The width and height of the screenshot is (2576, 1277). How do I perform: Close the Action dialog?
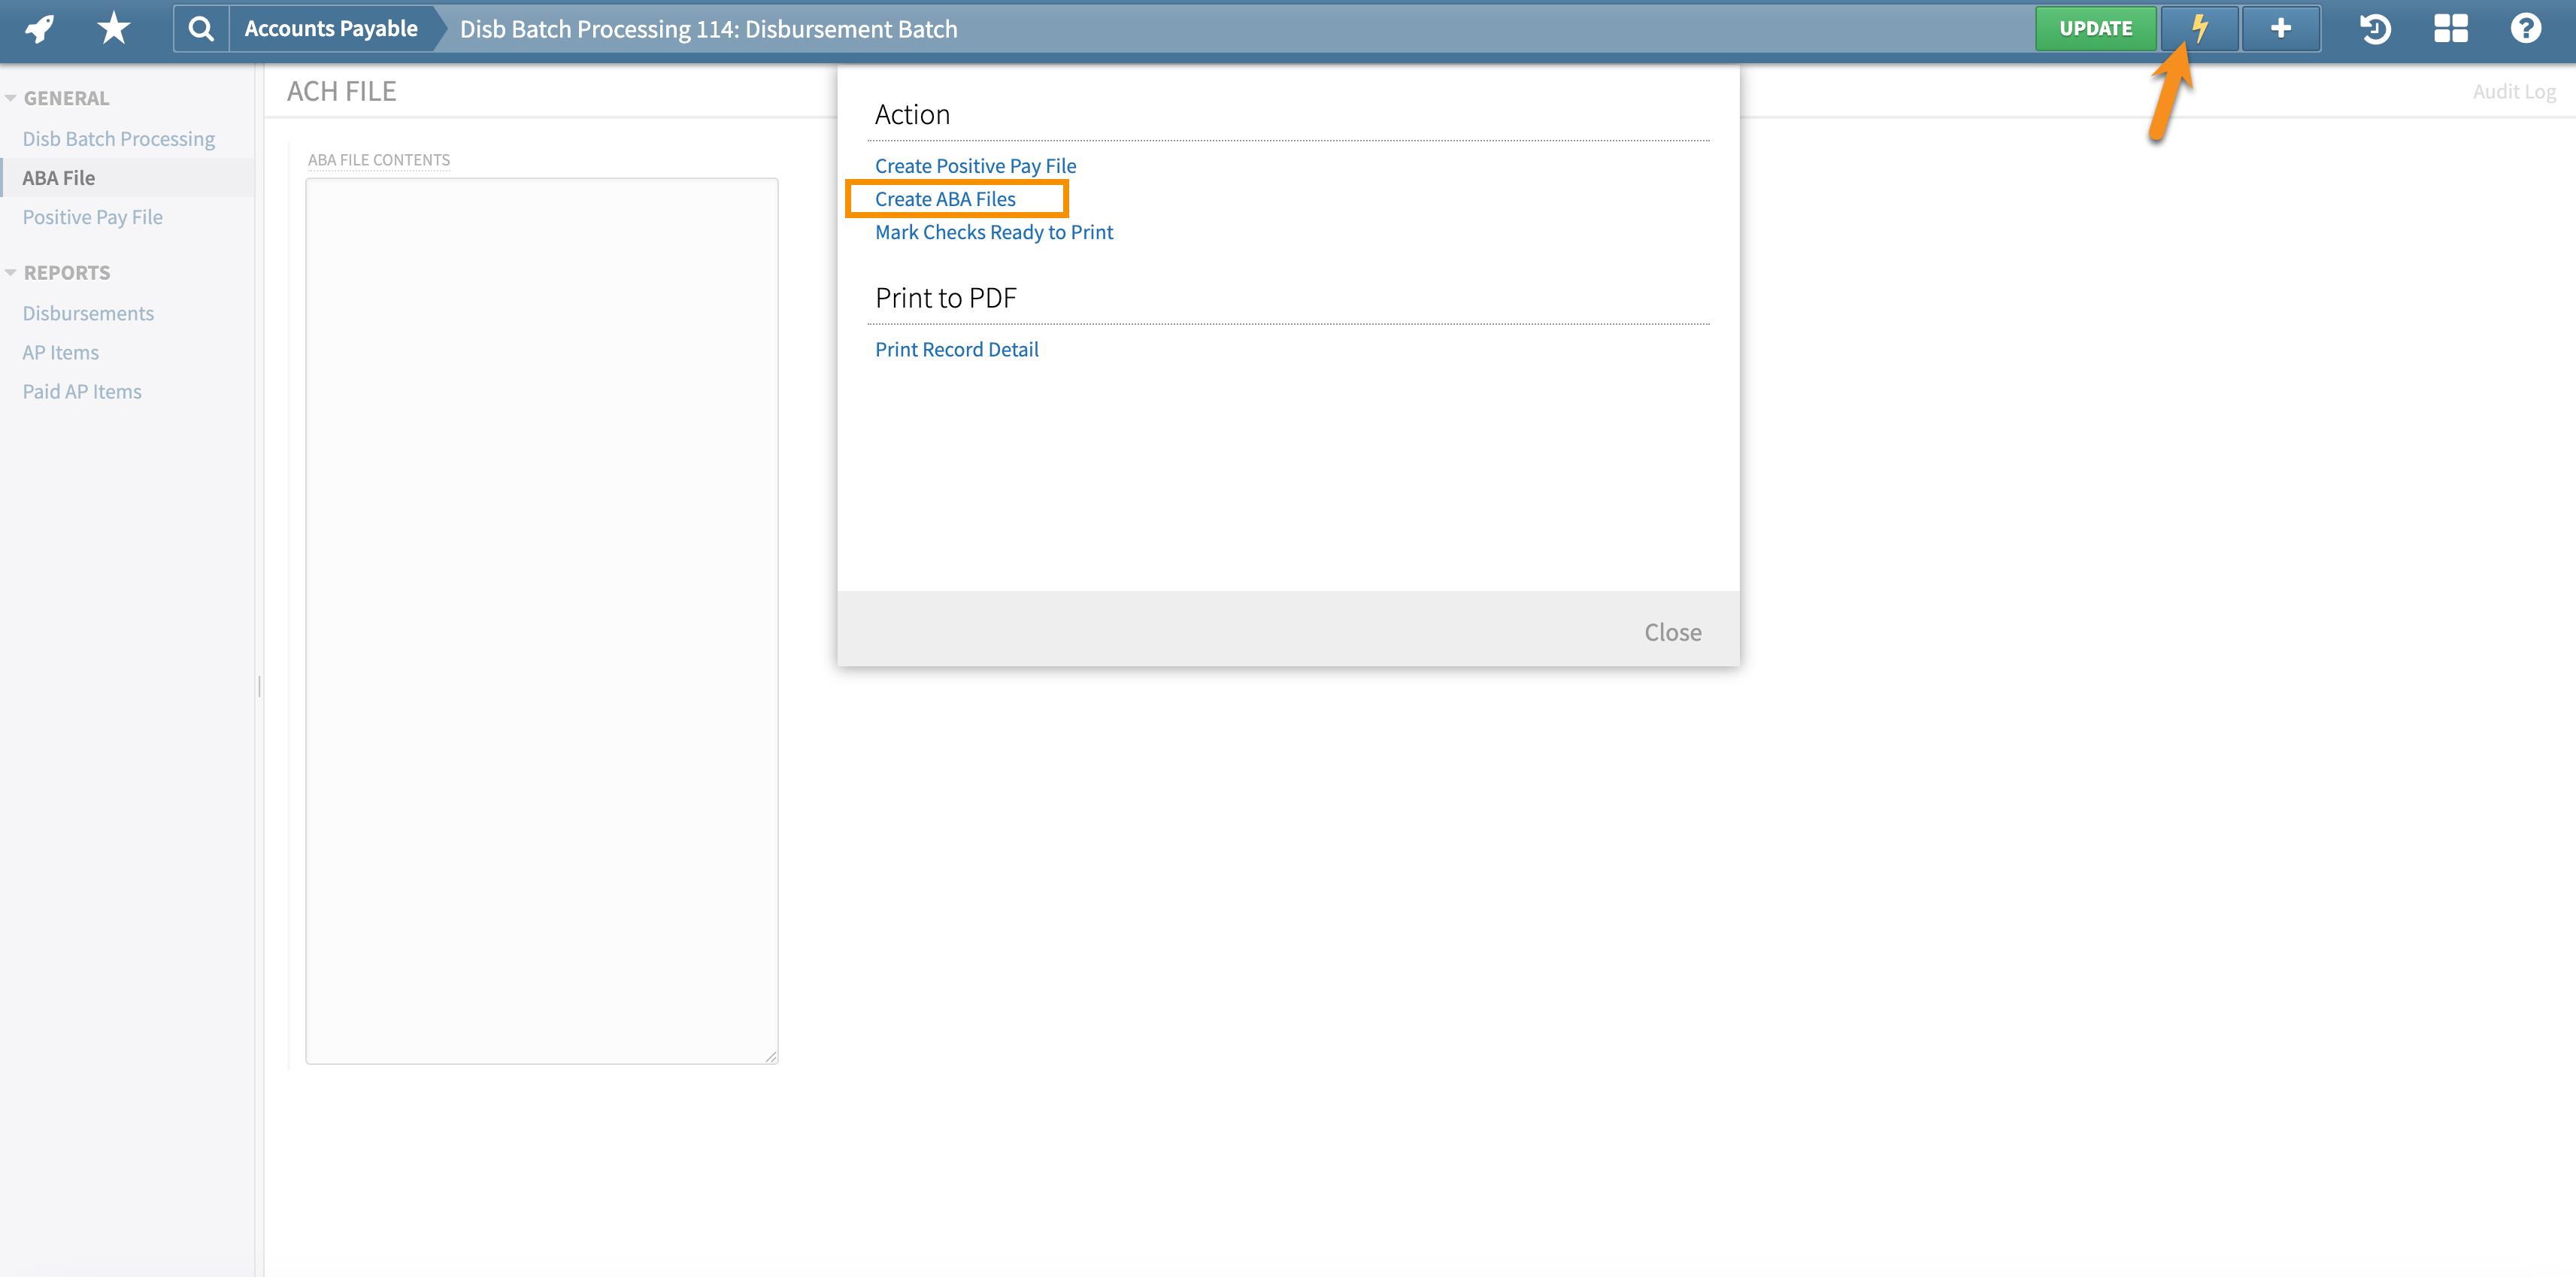1673,632
